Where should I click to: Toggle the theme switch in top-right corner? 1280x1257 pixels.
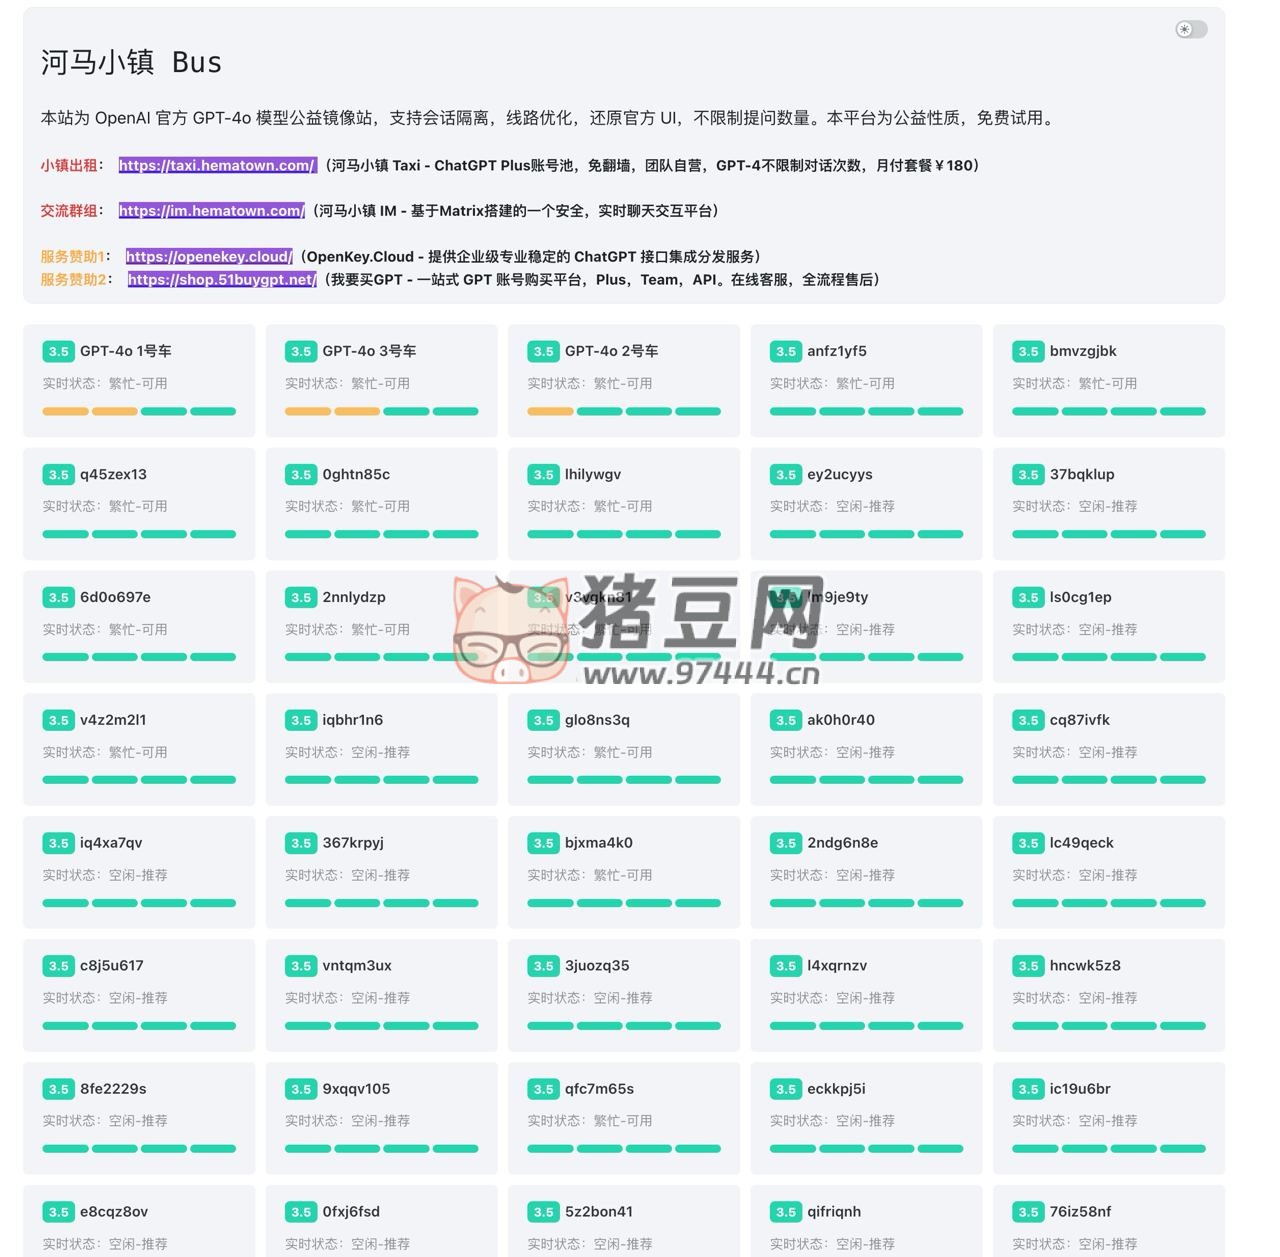tap(1190, 29)
